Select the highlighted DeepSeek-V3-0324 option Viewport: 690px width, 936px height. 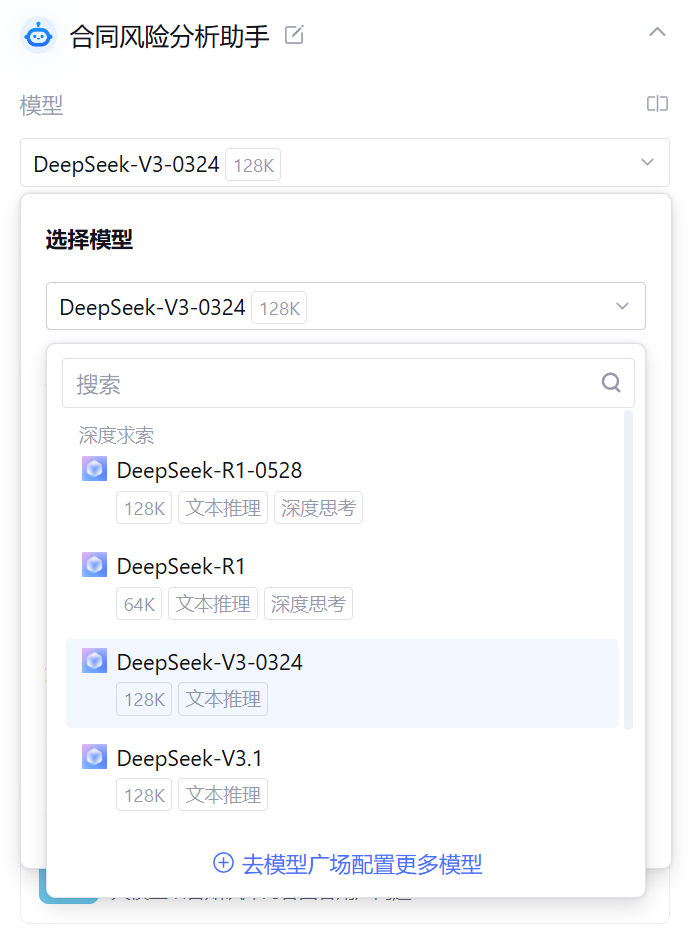tap(209, 662)
